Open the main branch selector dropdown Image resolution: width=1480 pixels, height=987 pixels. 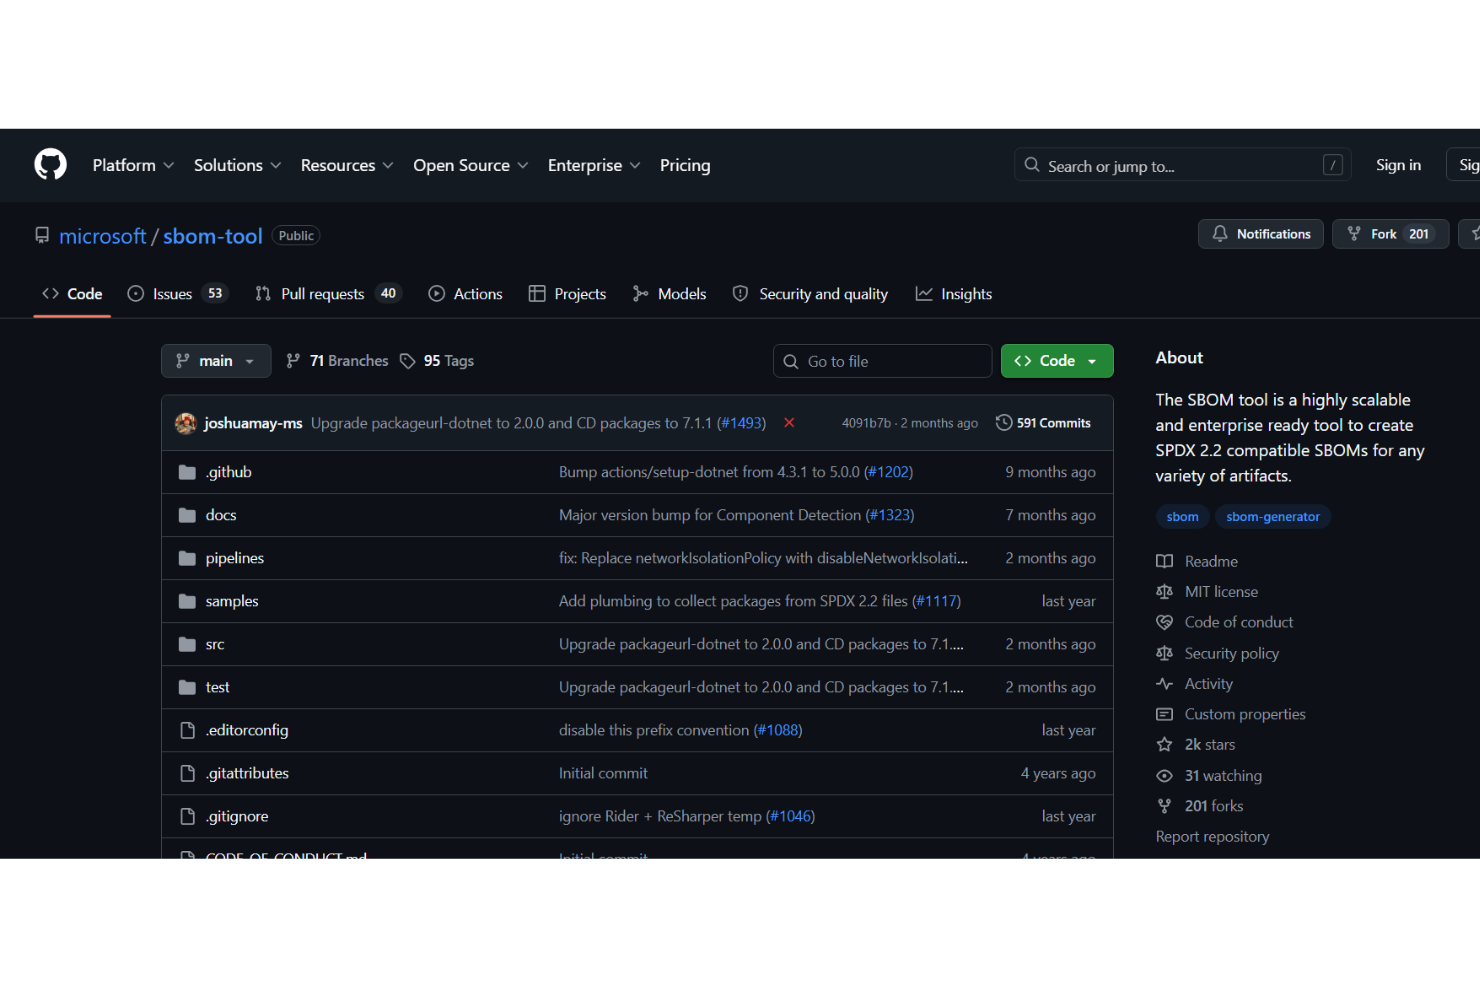[216, 361]
